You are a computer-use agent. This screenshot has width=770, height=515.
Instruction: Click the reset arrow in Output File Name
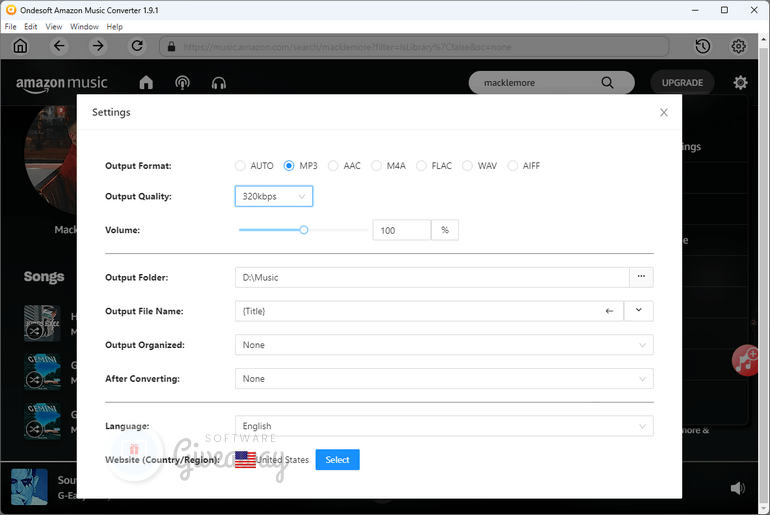coord(609,311)
